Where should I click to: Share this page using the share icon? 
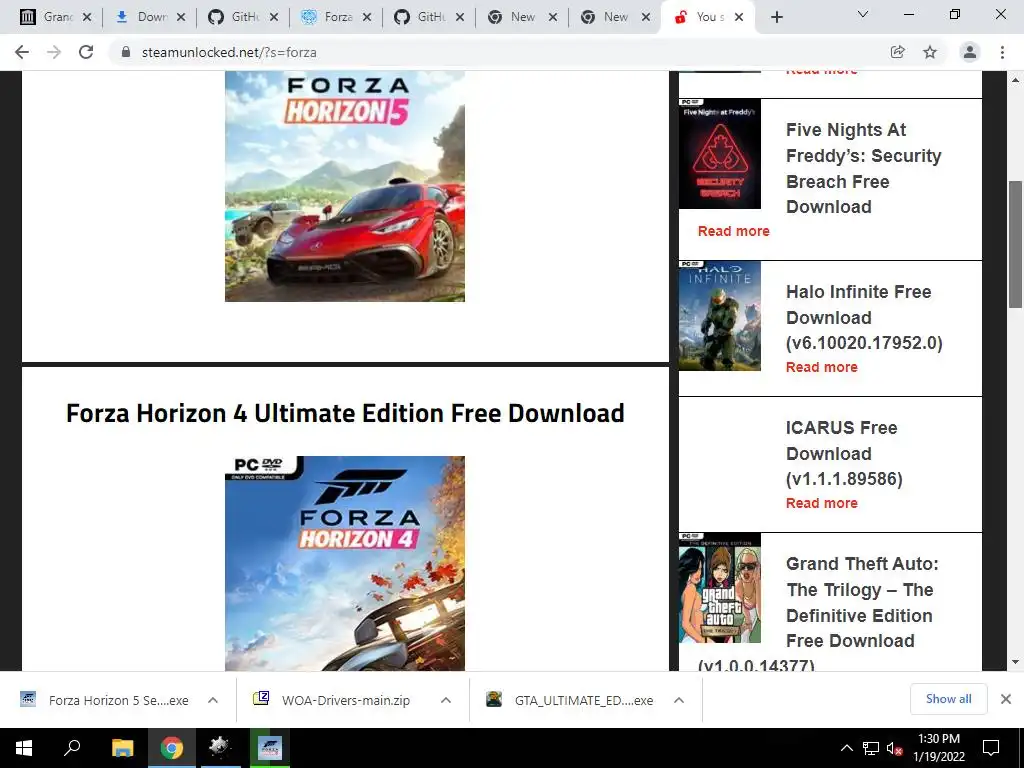coord(897,52)
